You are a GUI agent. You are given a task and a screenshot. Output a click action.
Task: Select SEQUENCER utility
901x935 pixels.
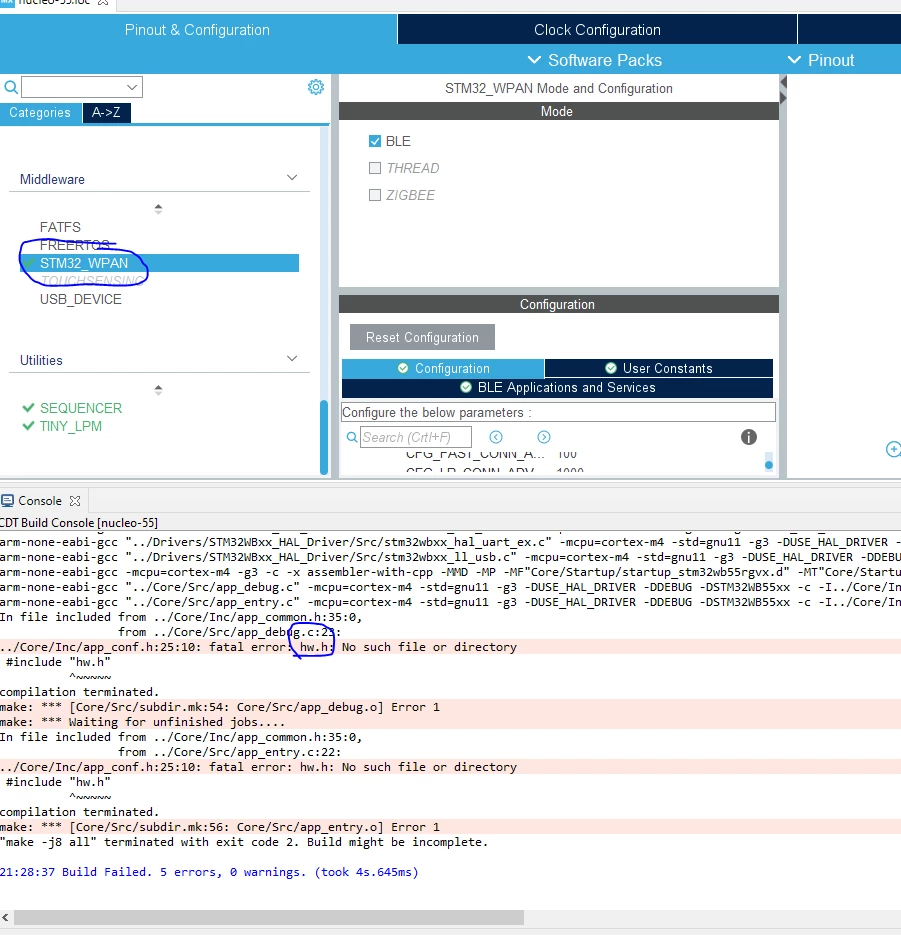[x=80, y=408]
